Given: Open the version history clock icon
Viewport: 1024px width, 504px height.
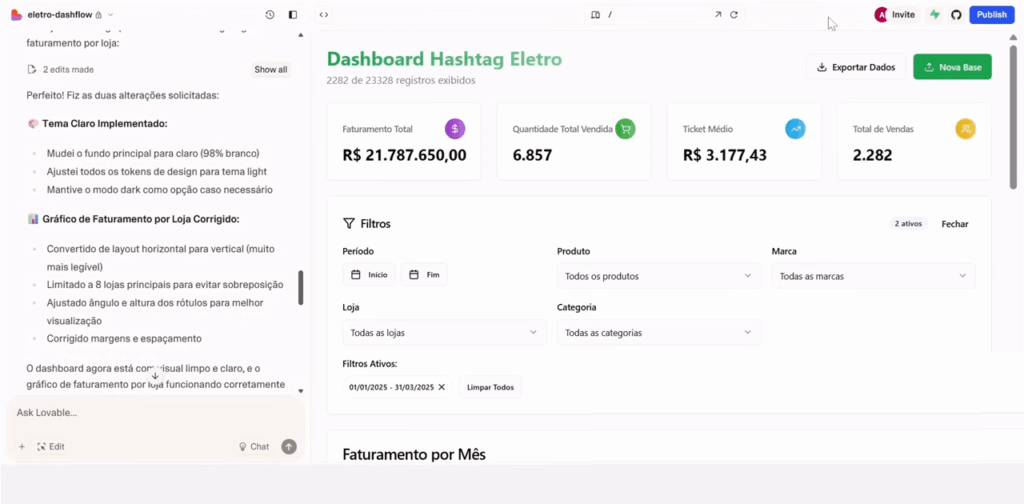Looking at the screenshot, I should 270,14.
